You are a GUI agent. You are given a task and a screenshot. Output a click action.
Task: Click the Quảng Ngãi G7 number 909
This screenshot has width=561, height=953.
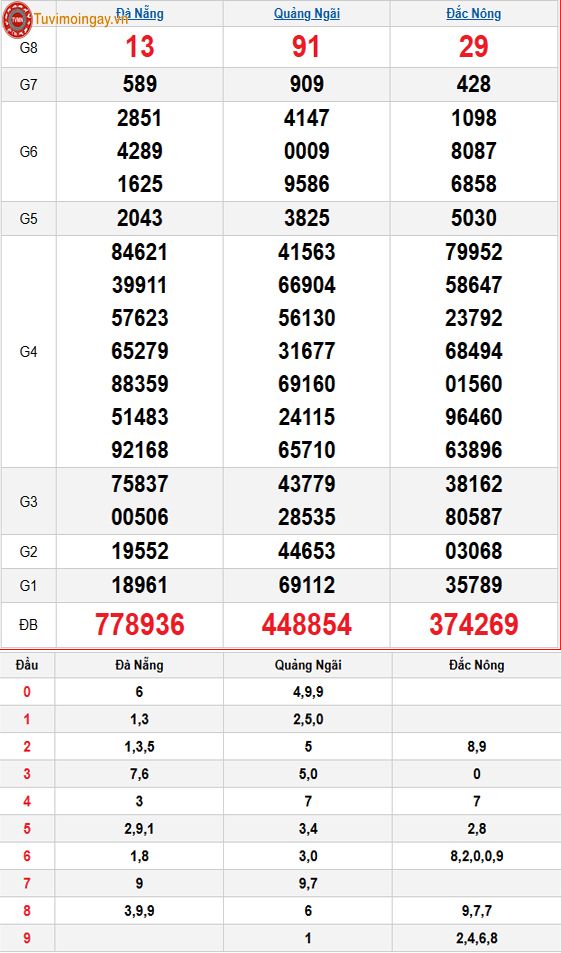tap(307, 84)
